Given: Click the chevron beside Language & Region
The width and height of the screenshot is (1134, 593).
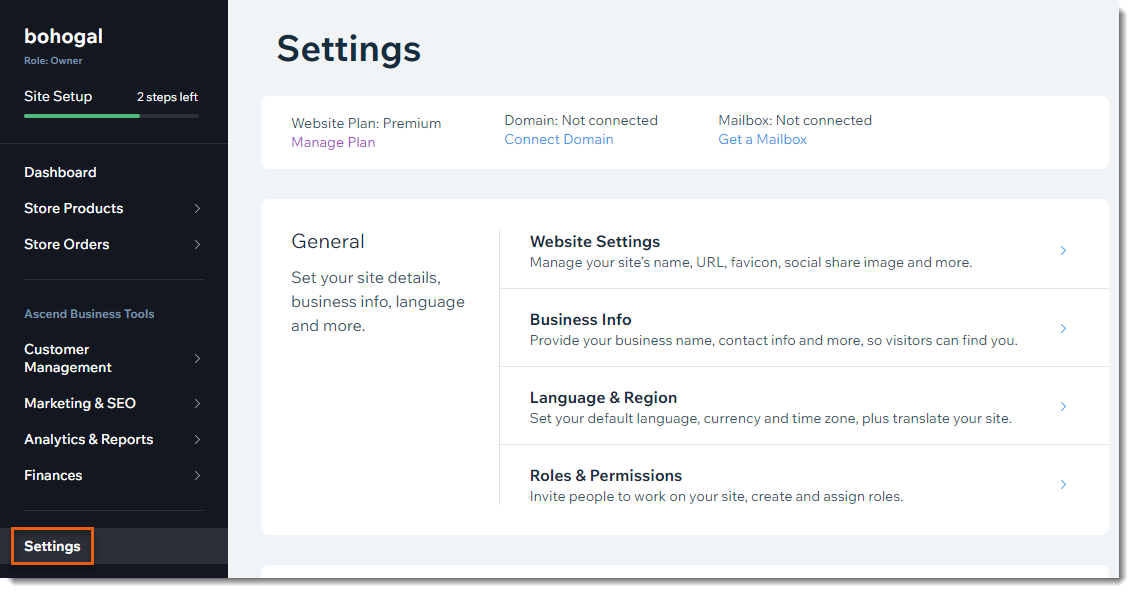Looking at the screenshot, I should pyautogui.click(x=1063, y=406).
